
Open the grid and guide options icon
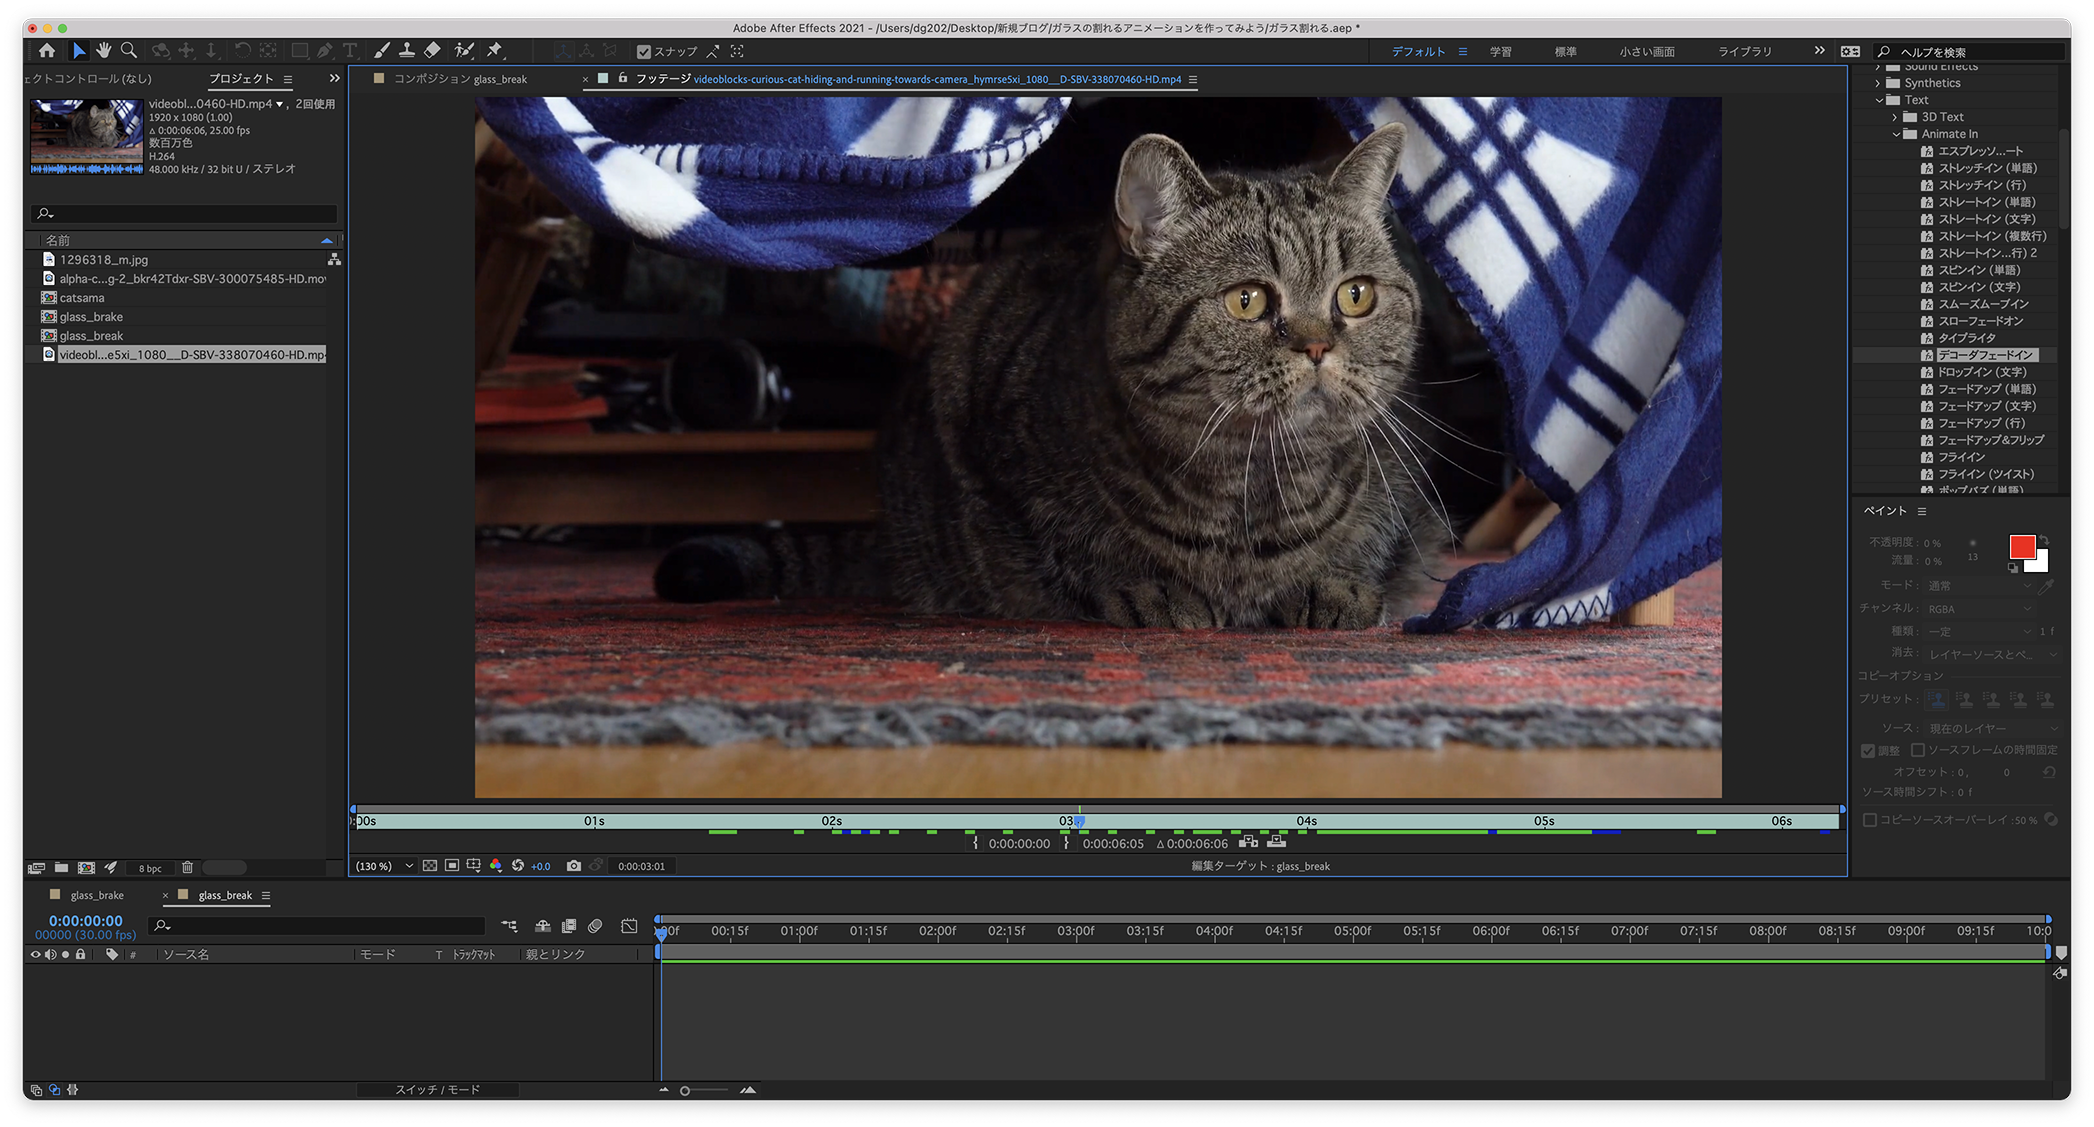(x=474, y=866)
